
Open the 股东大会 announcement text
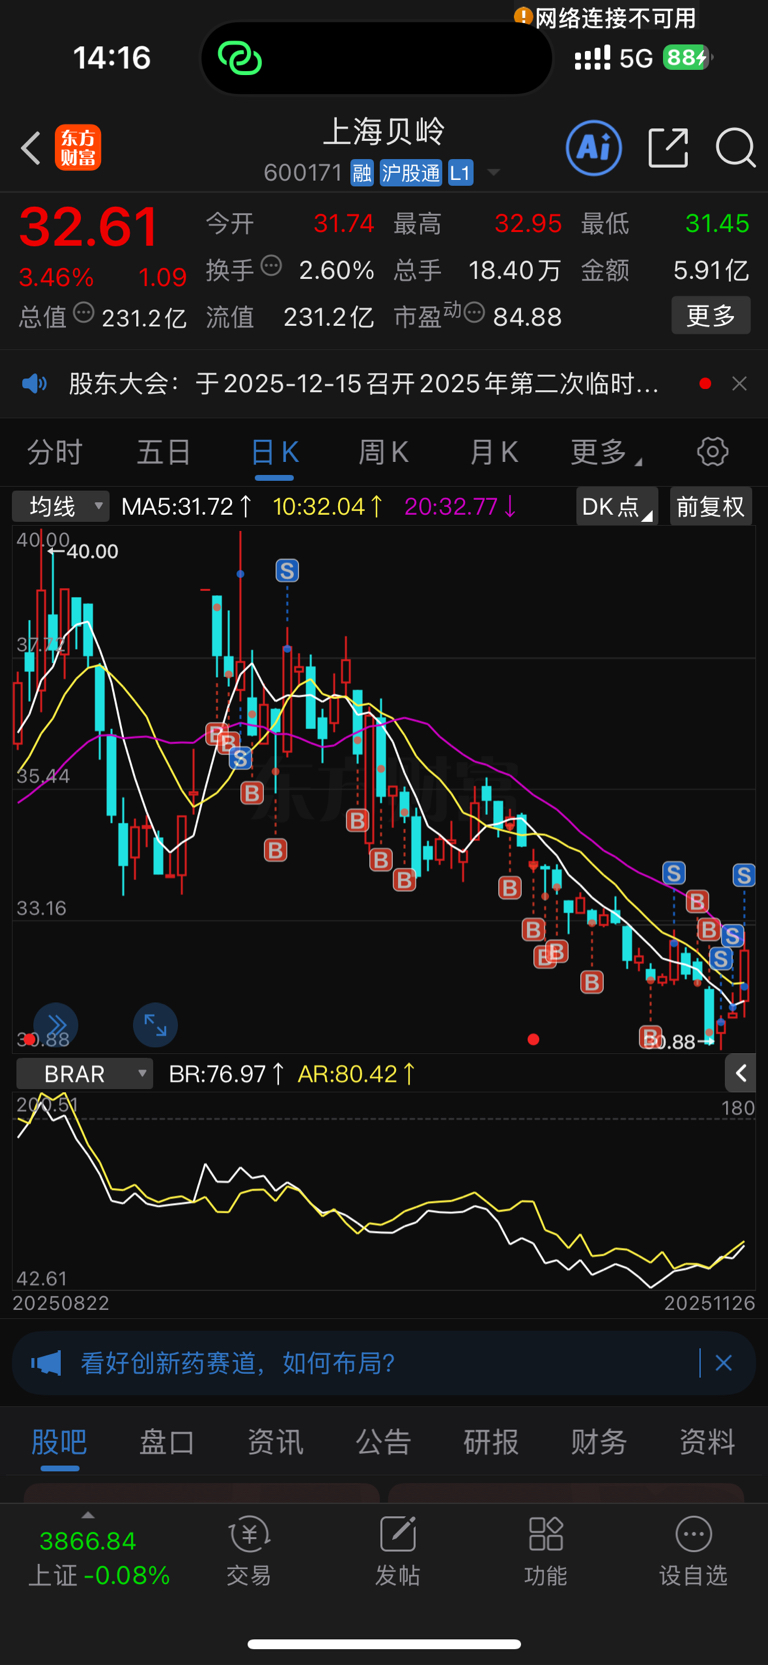tap(364, 384)
